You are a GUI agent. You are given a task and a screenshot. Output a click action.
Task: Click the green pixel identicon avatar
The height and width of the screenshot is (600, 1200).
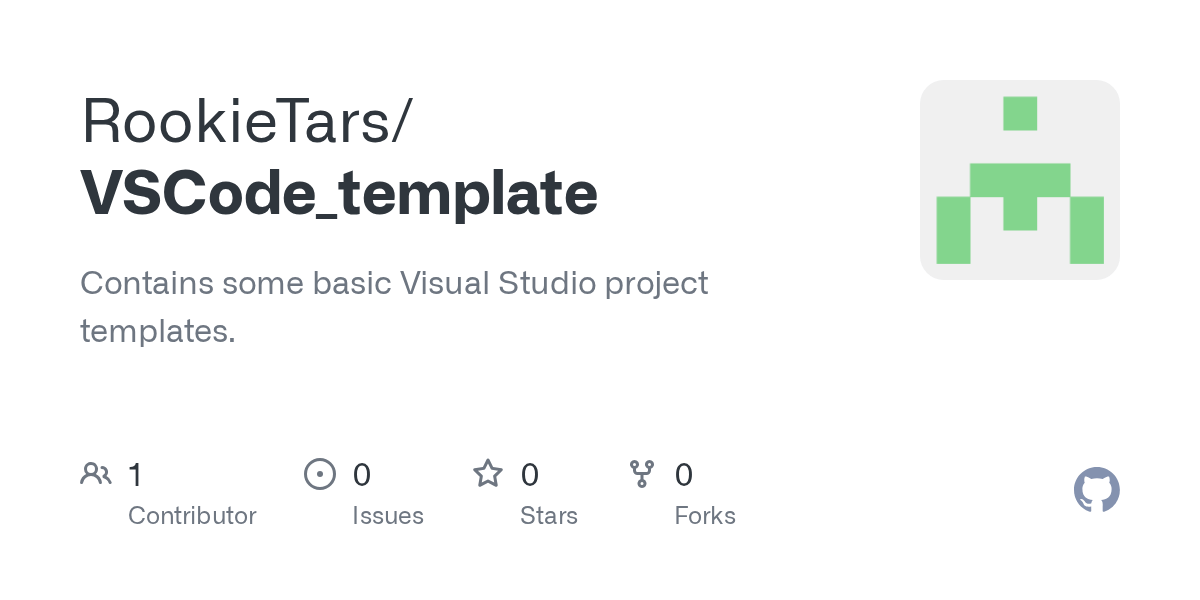(1020, 180)
